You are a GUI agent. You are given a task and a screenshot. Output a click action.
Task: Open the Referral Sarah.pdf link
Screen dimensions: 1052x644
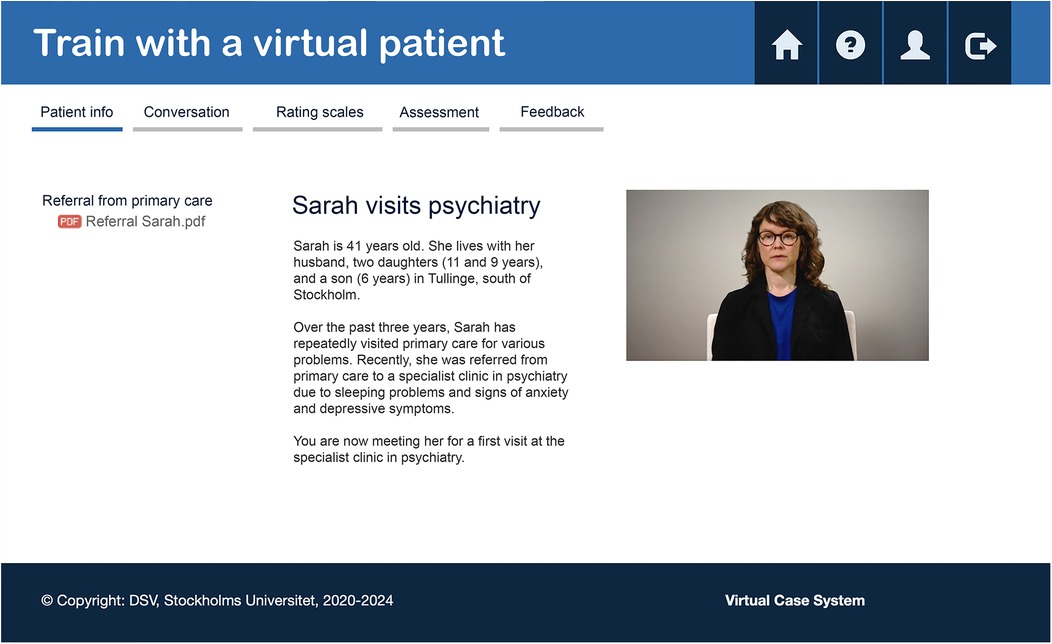(x=146, y=221)
